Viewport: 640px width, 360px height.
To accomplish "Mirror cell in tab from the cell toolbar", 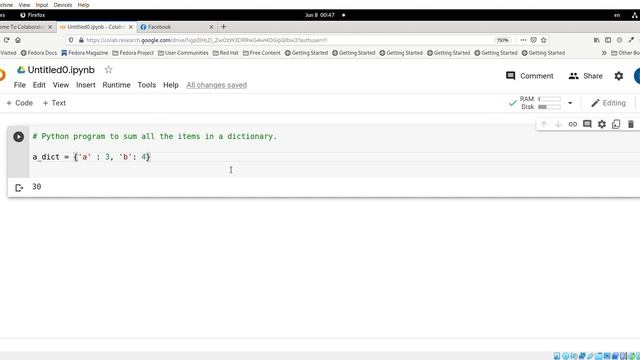I will click(x=616, y=124).
